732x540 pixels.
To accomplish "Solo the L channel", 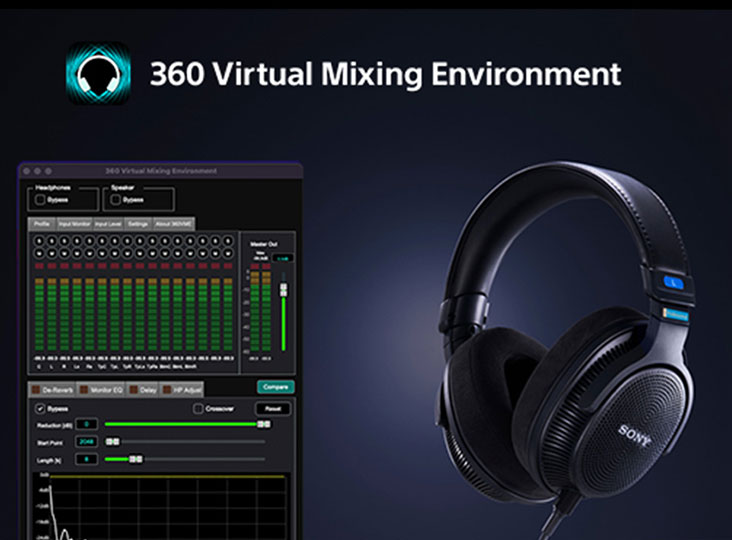I will [52, 241].
